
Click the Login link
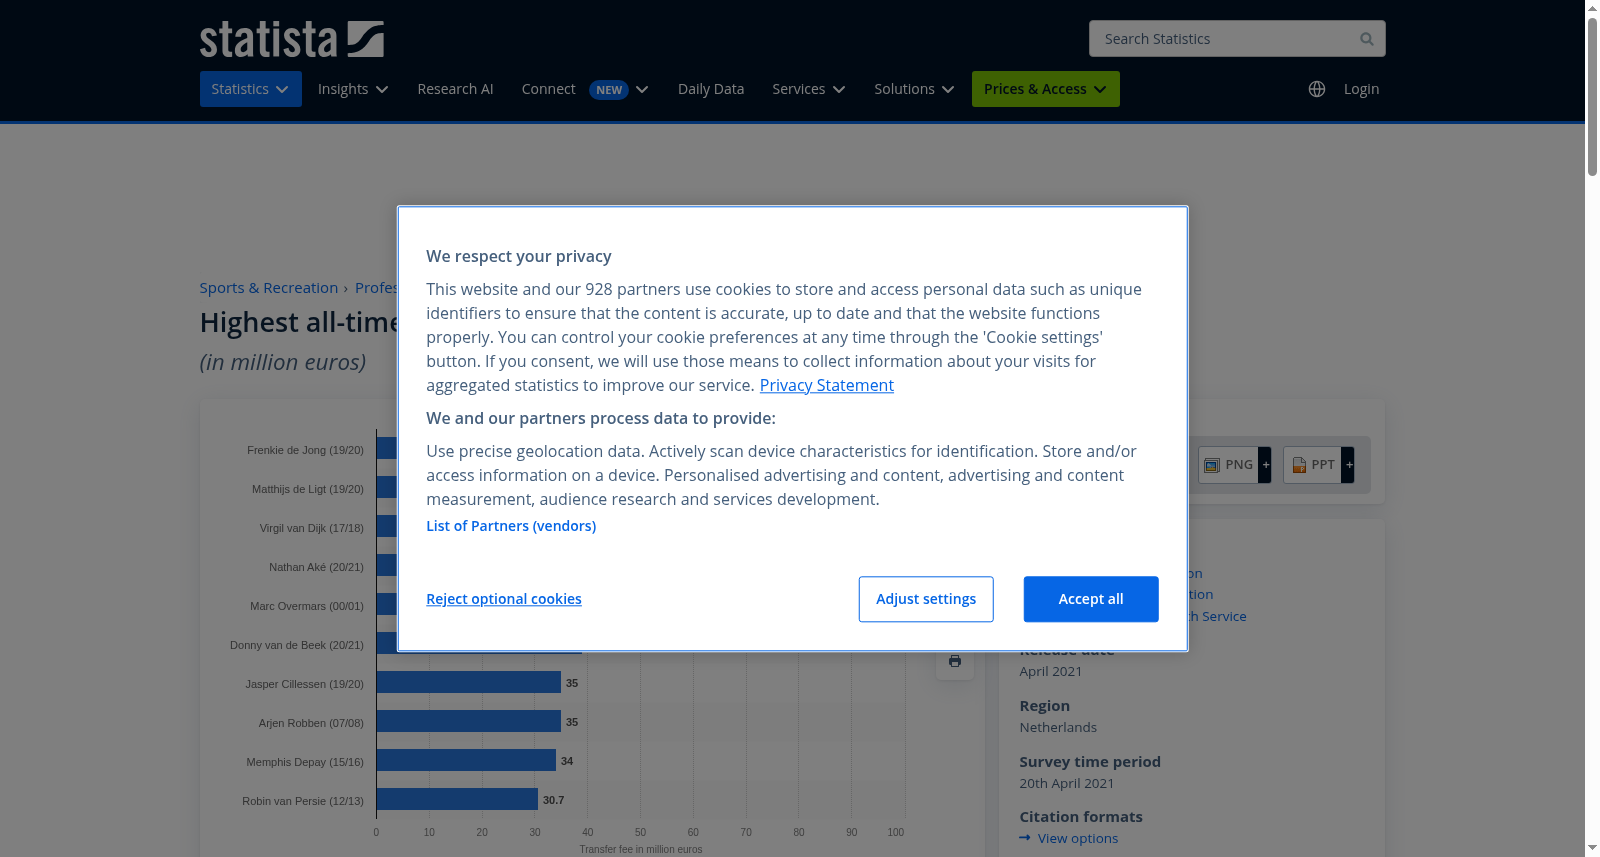pos(1361,89)
